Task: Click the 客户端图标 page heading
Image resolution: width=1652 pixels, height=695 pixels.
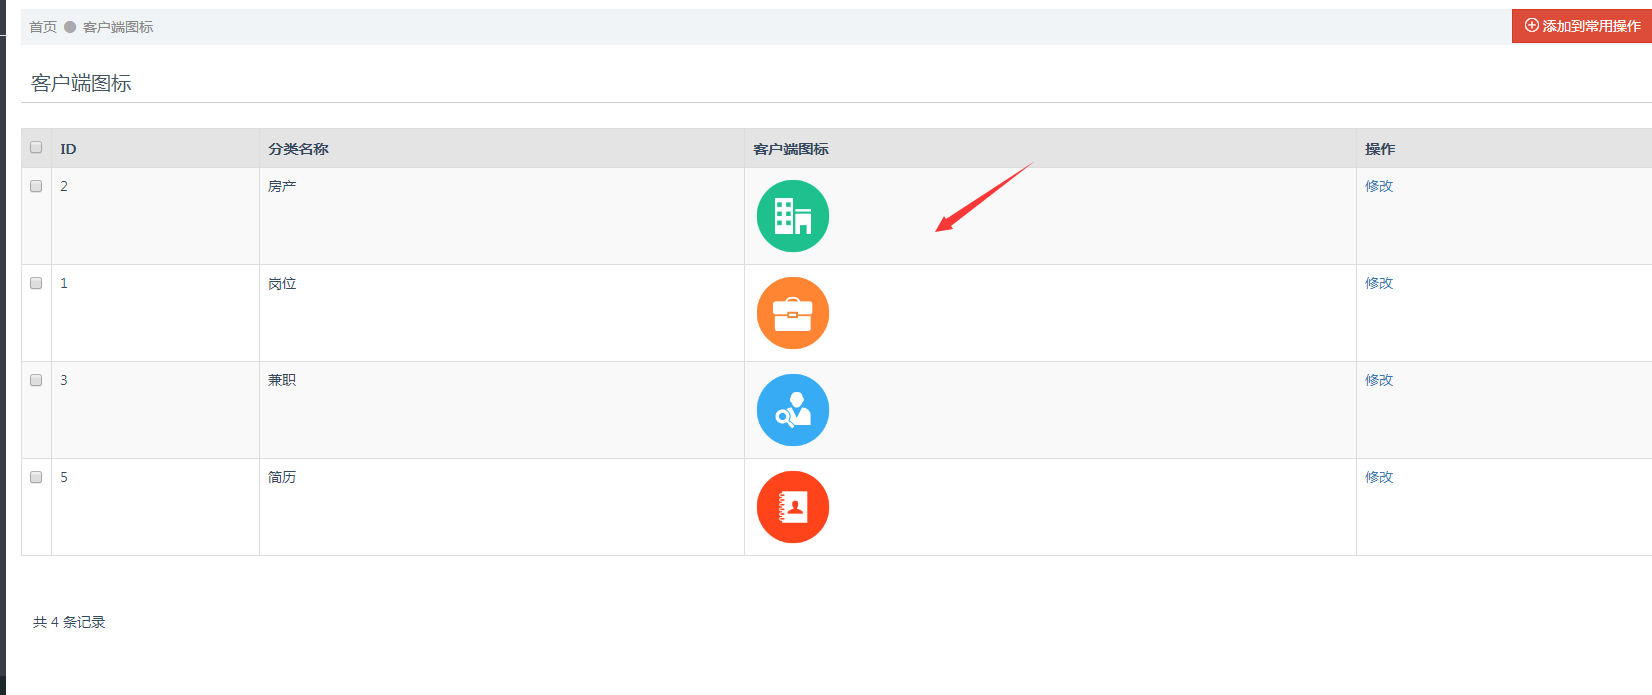Action: tap(81, 83)
